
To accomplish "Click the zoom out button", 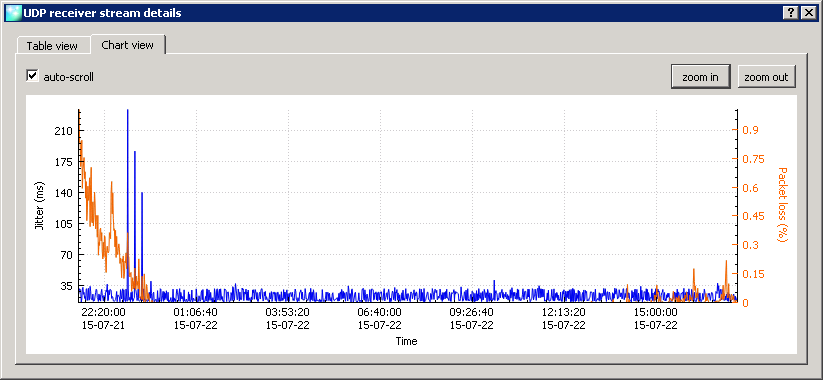I will [766, 77].
